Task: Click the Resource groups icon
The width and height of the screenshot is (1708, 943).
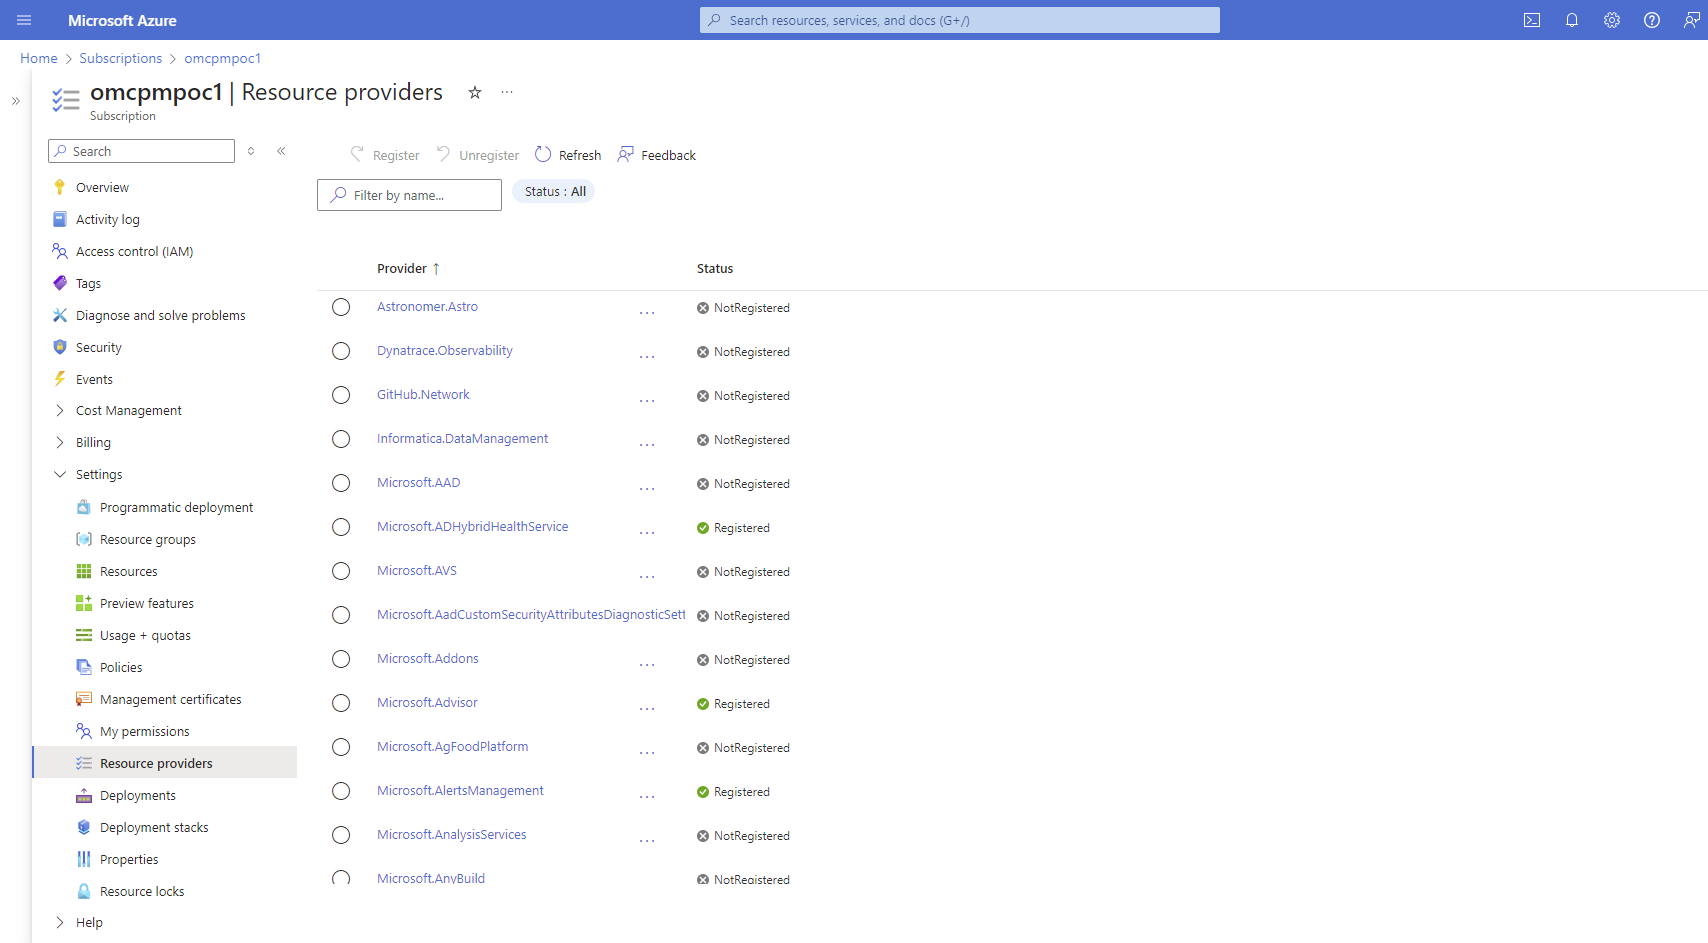Action: tap(84, 539)
